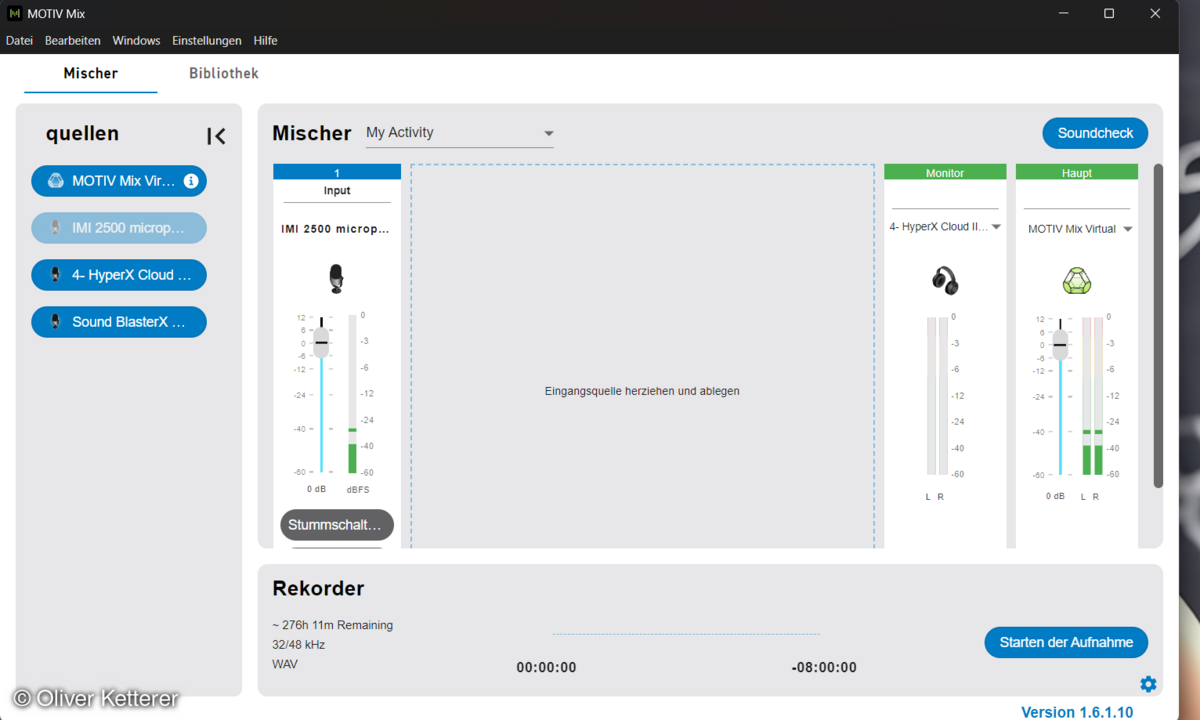Viewport: 1200px width, 720px height.
Task: Maximize the MOTIV Mix window
Action: [1109, 14]
